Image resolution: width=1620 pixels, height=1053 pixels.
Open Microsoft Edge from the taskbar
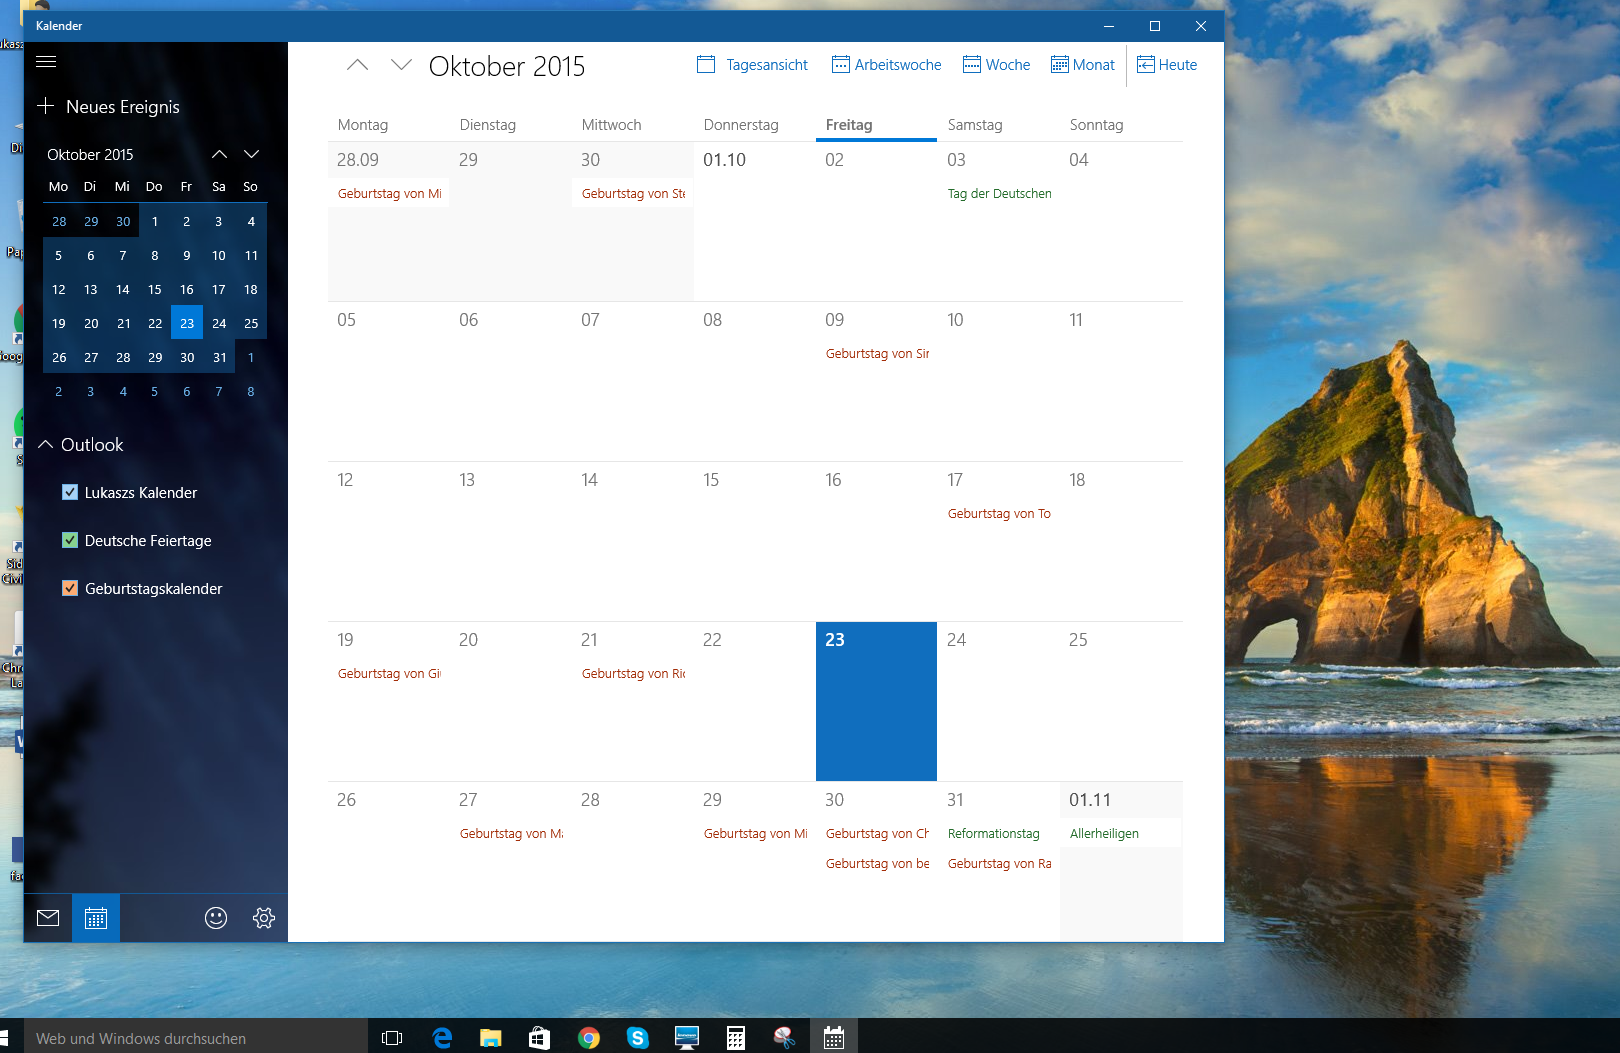[x=442, y=1037]
